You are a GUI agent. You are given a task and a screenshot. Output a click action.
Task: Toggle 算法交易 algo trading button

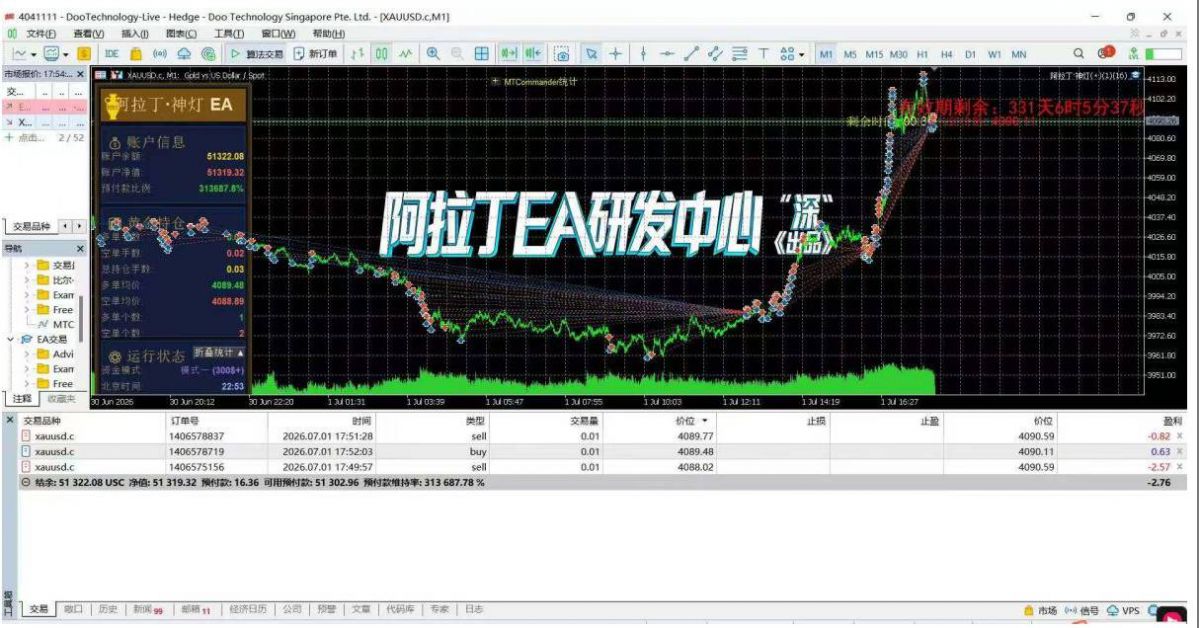tap(256, 54)
